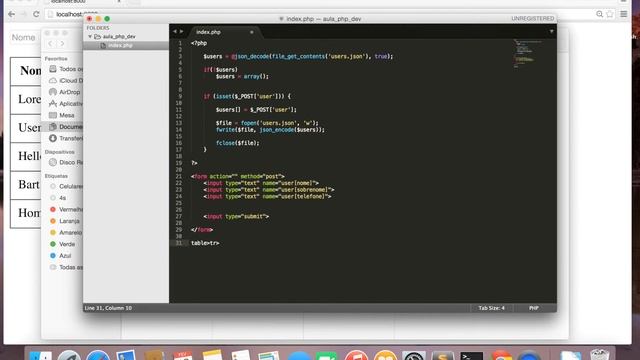640x360 pixels.
Task: Click line number 1 in the editor gutter
Action: pos(180,43)
